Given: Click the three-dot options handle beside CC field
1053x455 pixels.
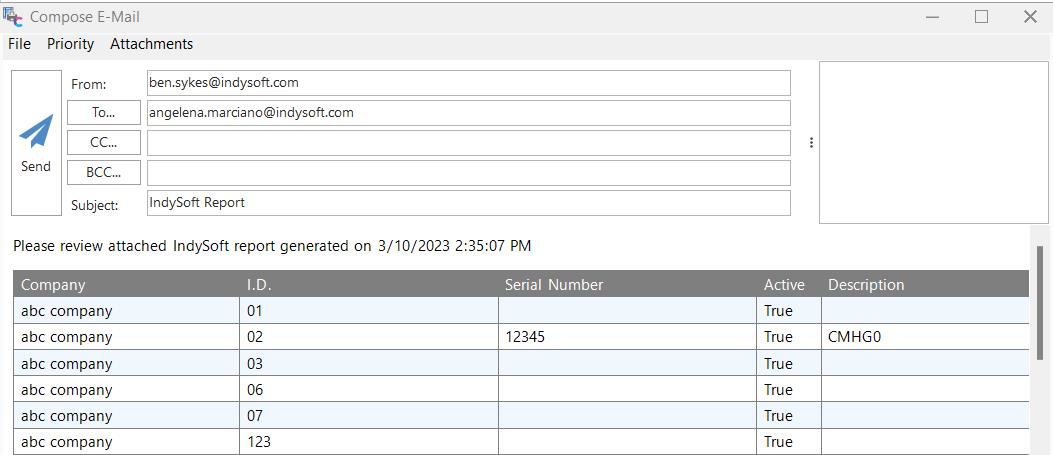Looking at the screenshot, I should [811, 143].
